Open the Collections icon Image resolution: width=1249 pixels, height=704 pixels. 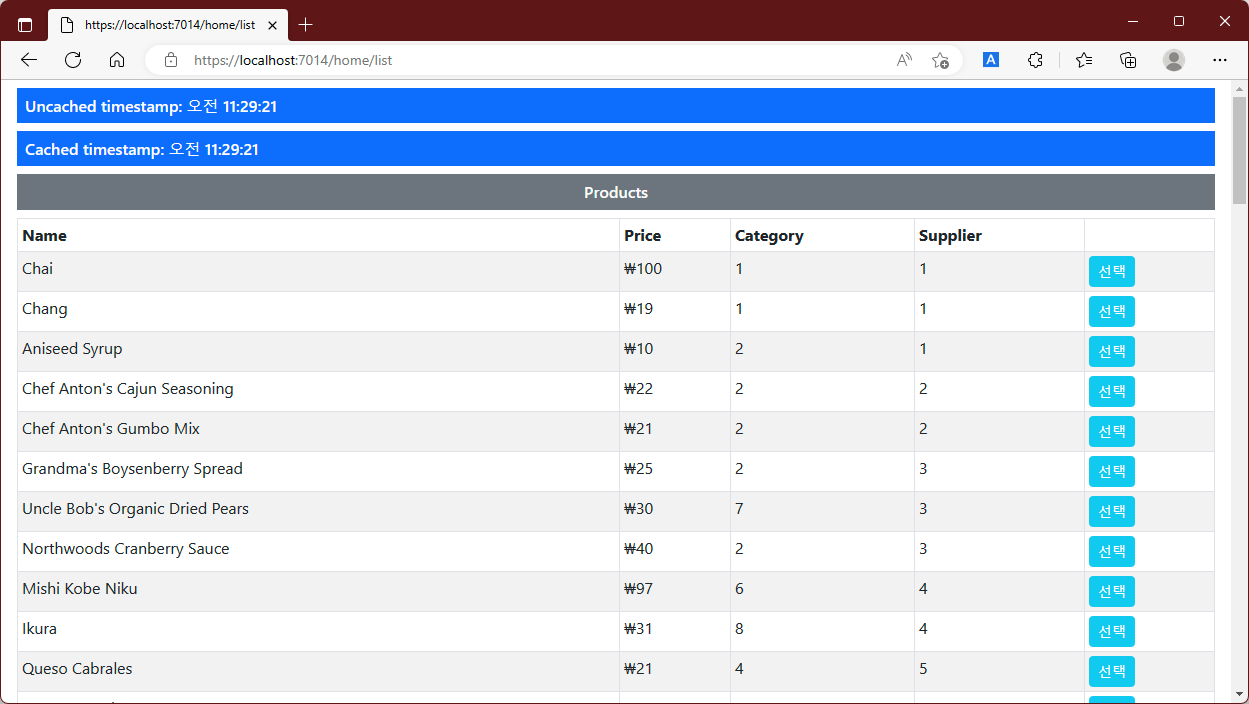pyautogui.click(x=1128, y=60)
